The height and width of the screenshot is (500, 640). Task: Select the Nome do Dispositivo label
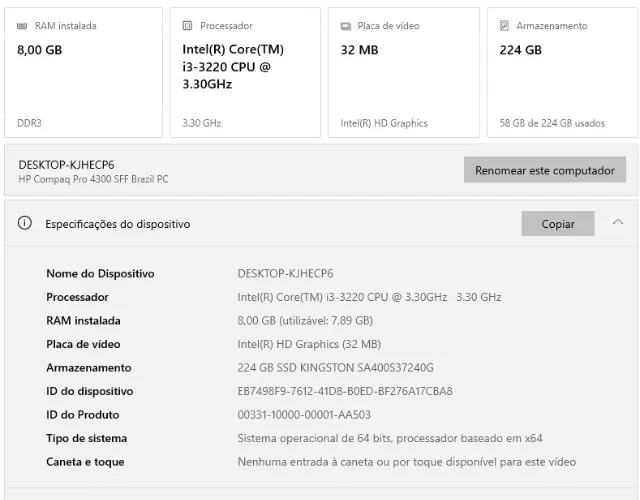[100, 273]
